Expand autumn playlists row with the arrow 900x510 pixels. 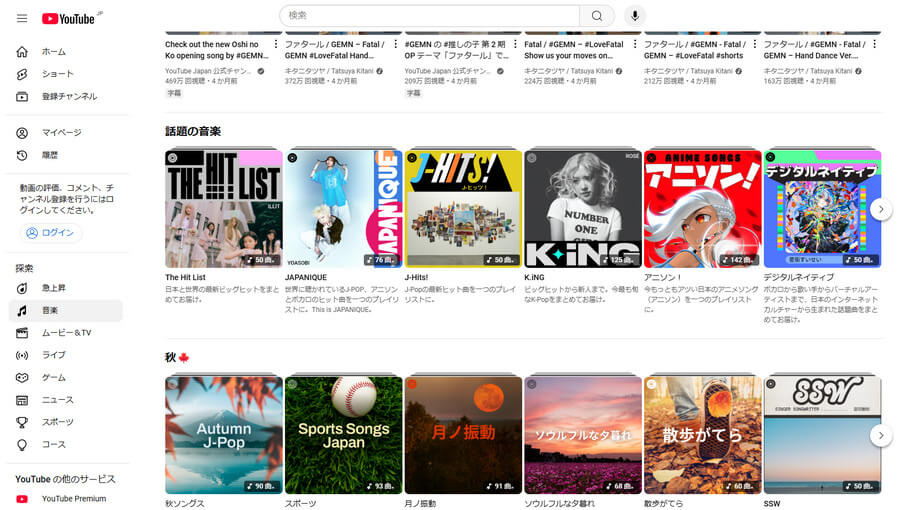coord(880,435)
